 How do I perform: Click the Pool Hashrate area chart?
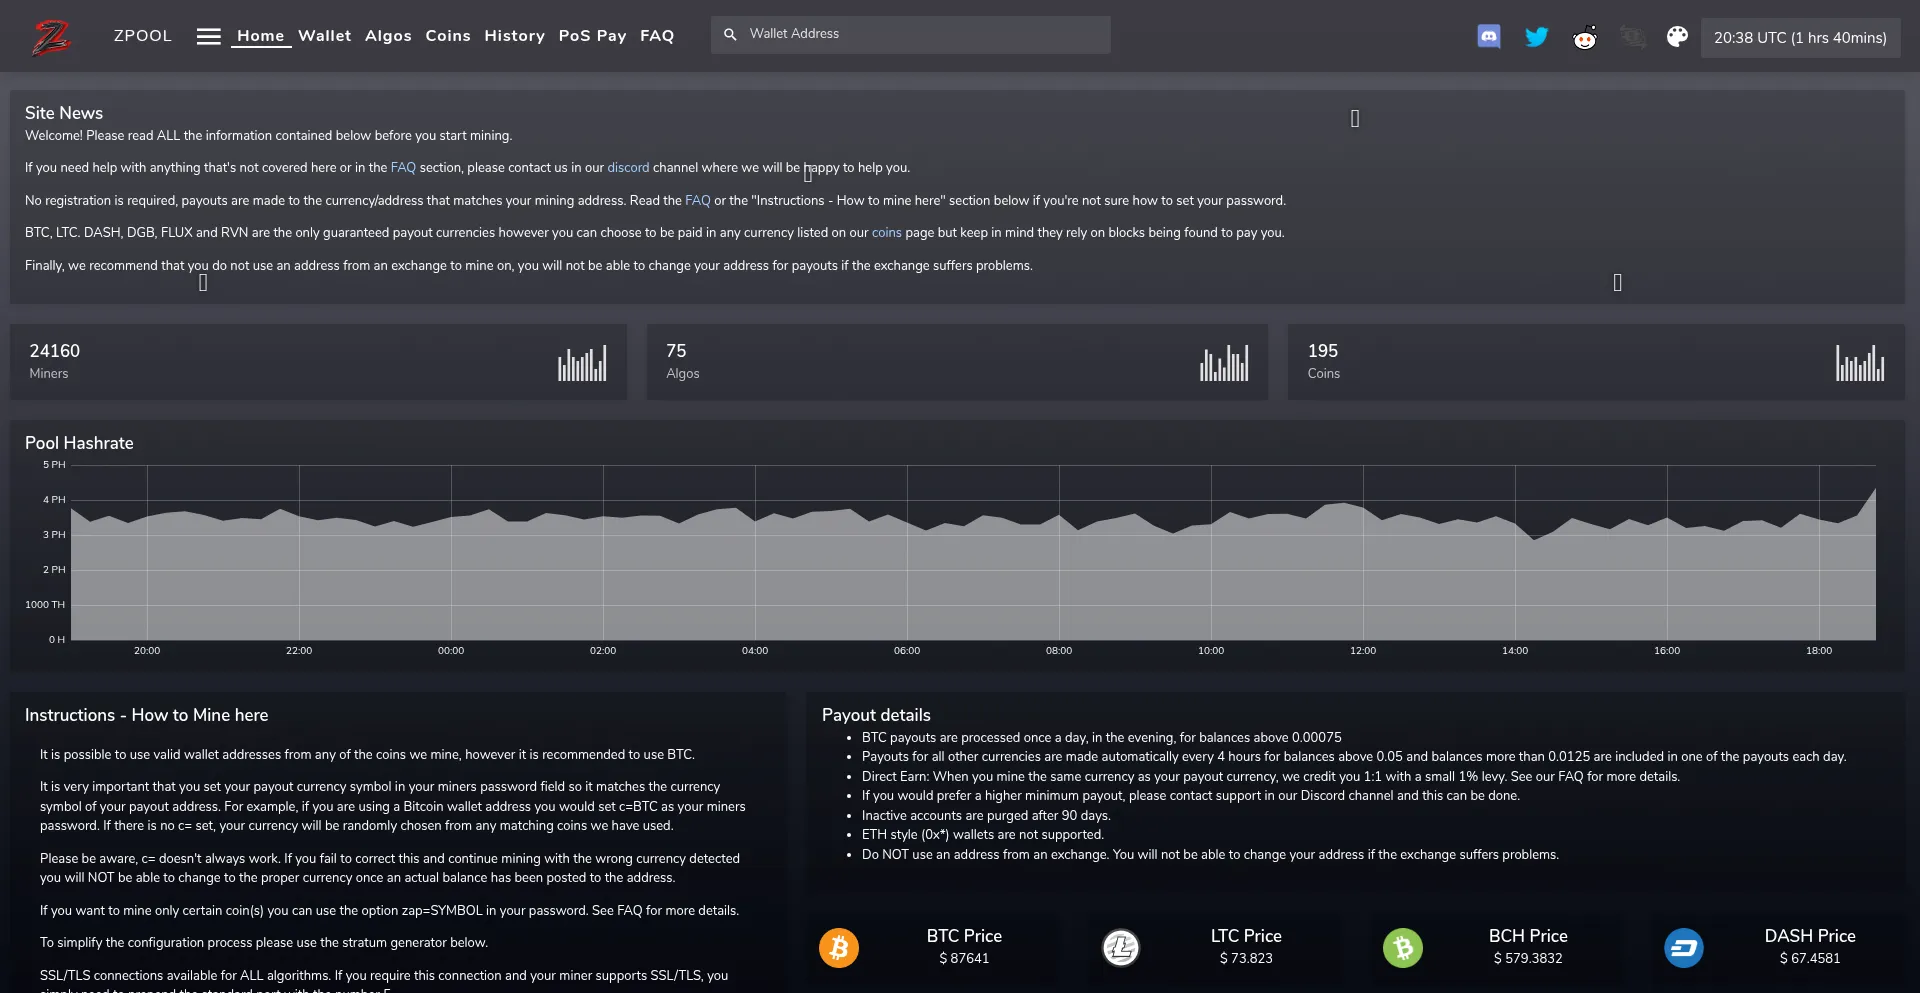(x=973, y=552)
